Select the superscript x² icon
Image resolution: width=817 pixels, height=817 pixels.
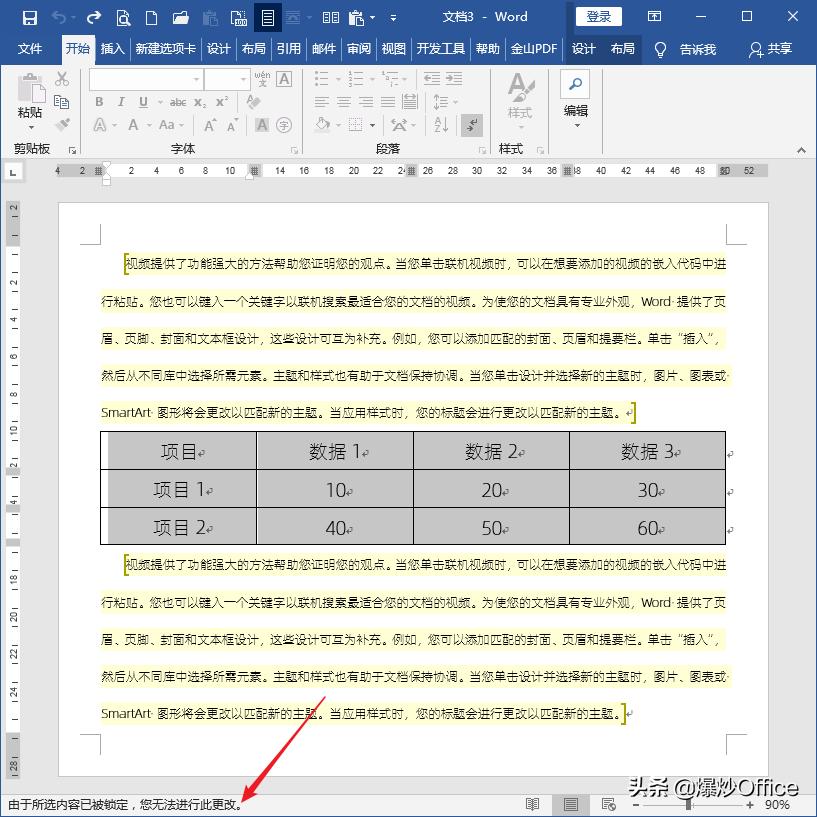(222, 101)
